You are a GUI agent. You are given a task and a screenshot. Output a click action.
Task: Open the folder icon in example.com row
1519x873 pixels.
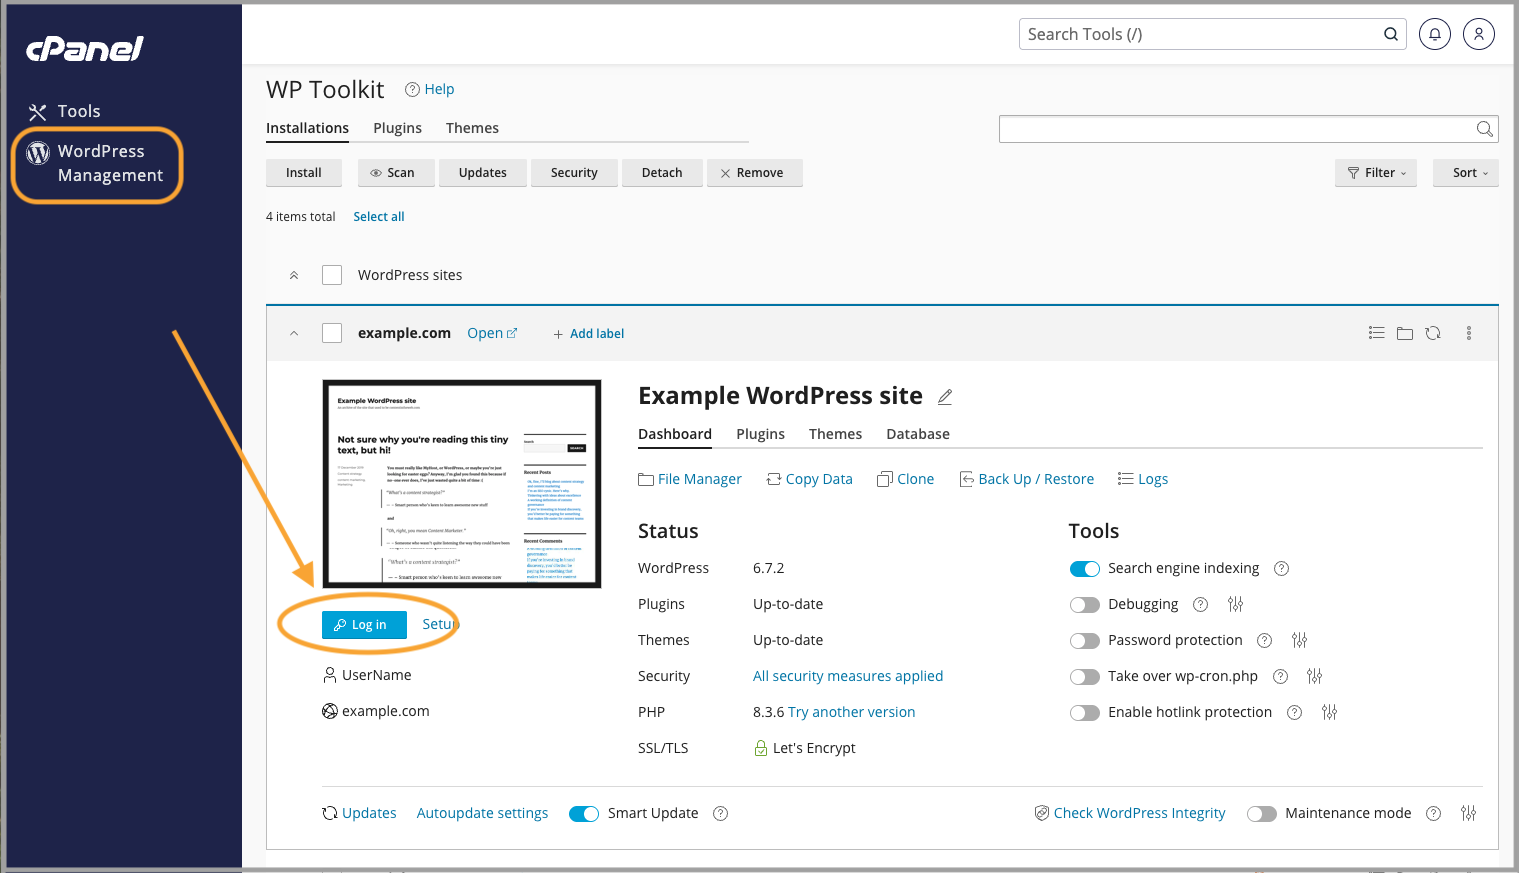pyautogui.click(x=1405, y=333)
